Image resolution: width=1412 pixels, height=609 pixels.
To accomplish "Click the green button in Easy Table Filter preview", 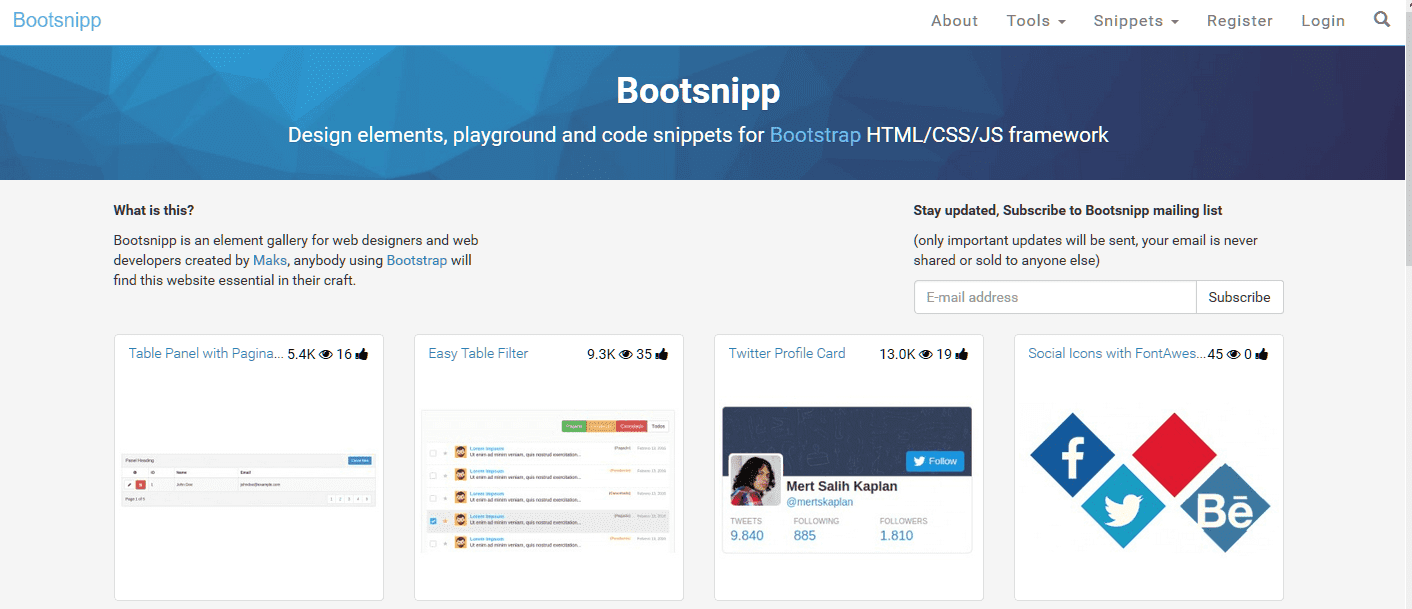I will click(574, 426).
